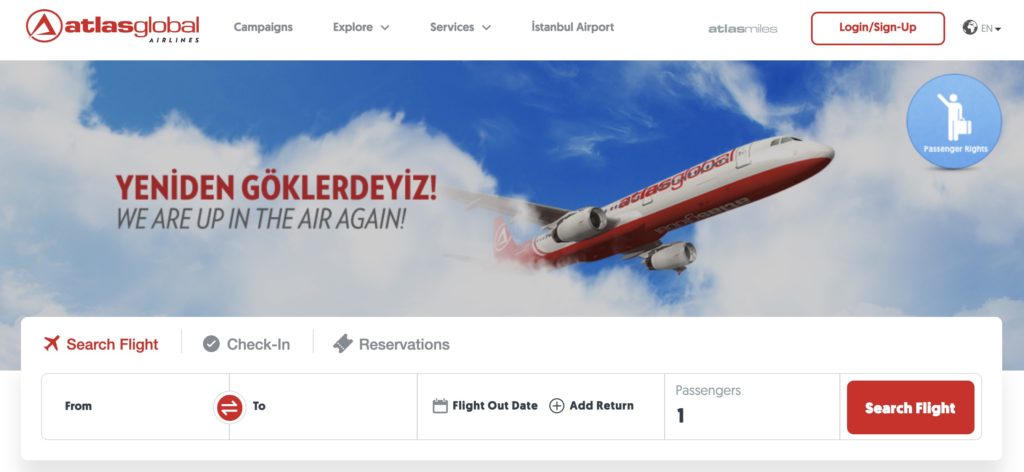Open the Passenger Rights badge

953,121
